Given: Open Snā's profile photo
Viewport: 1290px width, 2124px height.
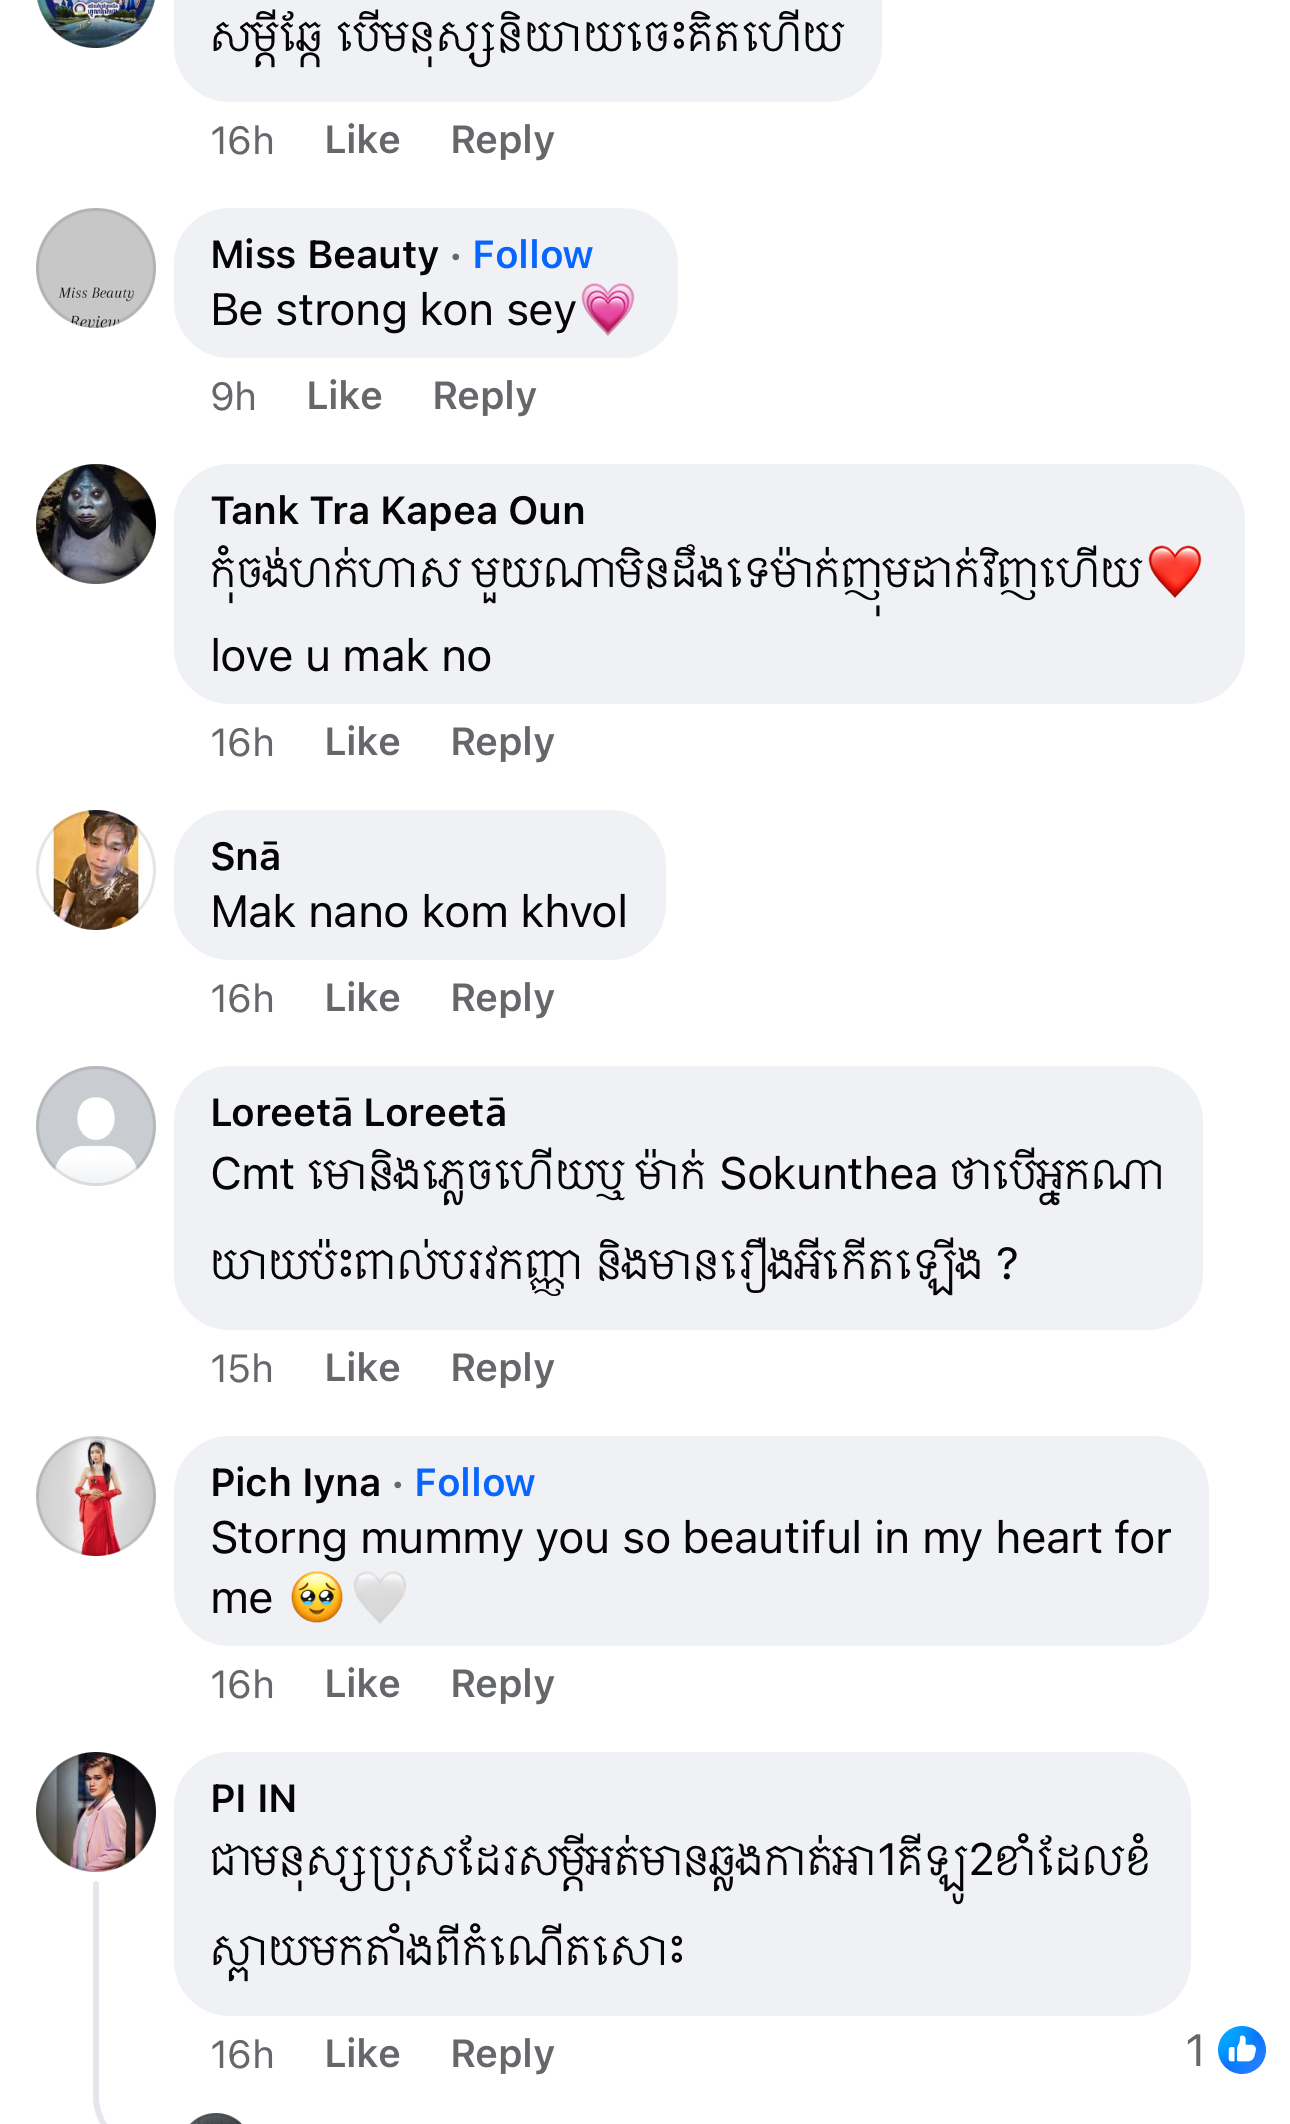Looking at the screenshot, I should tap(96, 870).
